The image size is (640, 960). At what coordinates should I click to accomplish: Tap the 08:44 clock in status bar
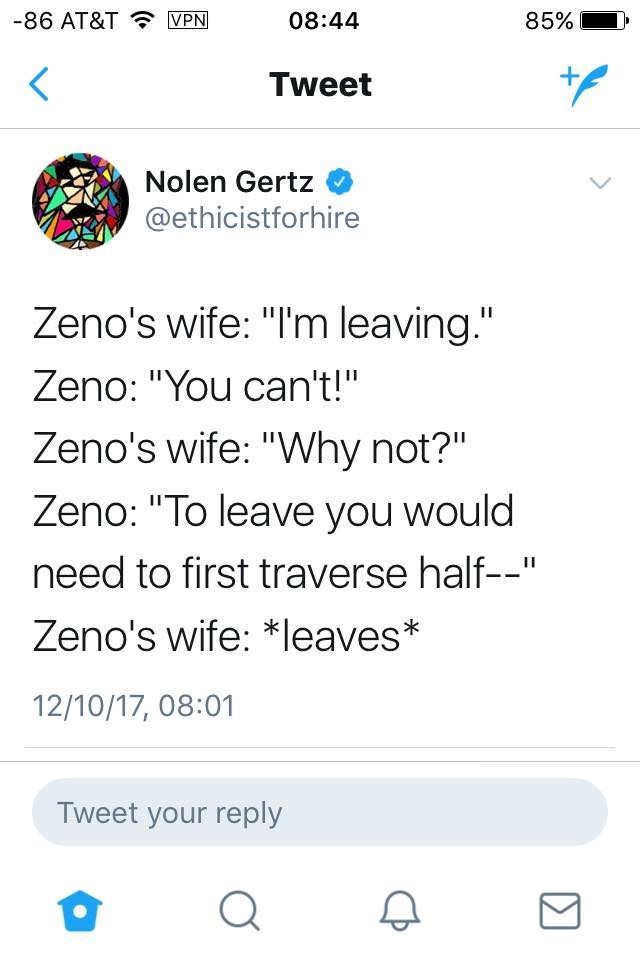322,20
